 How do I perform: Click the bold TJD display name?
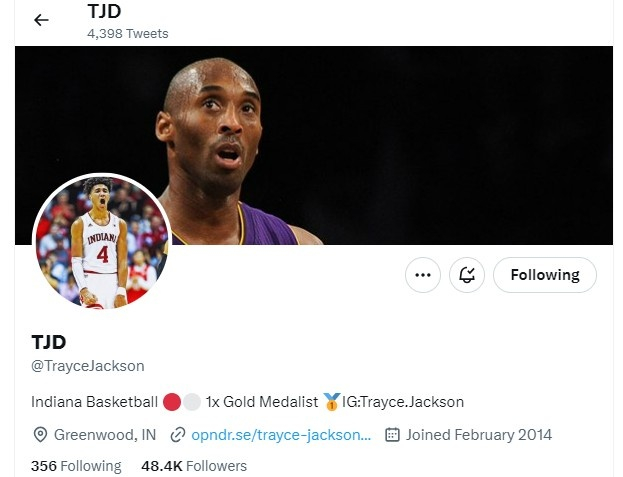click(x=48, y=342)
